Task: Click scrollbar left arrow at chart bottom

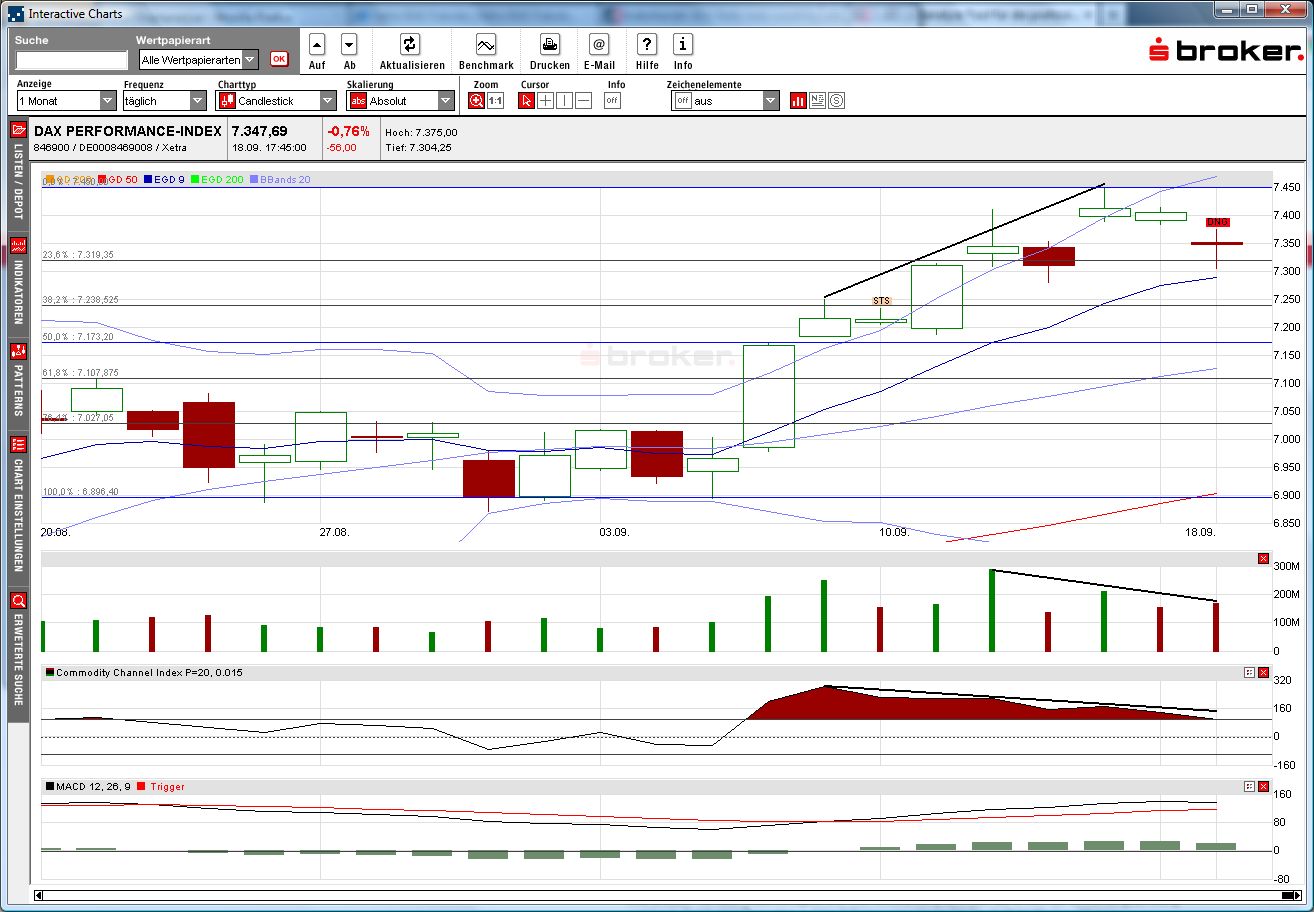Action: [39, 895]
